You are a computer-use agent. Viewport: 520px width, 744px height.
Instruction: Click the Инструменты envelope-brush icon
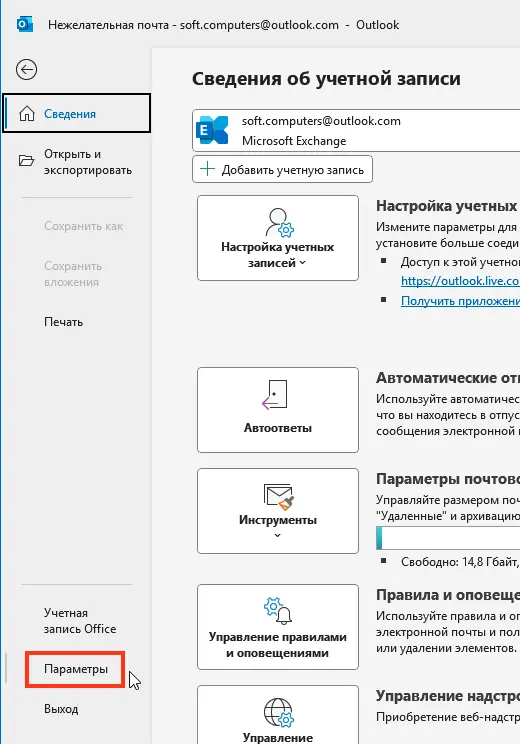(x=279, y=497)
